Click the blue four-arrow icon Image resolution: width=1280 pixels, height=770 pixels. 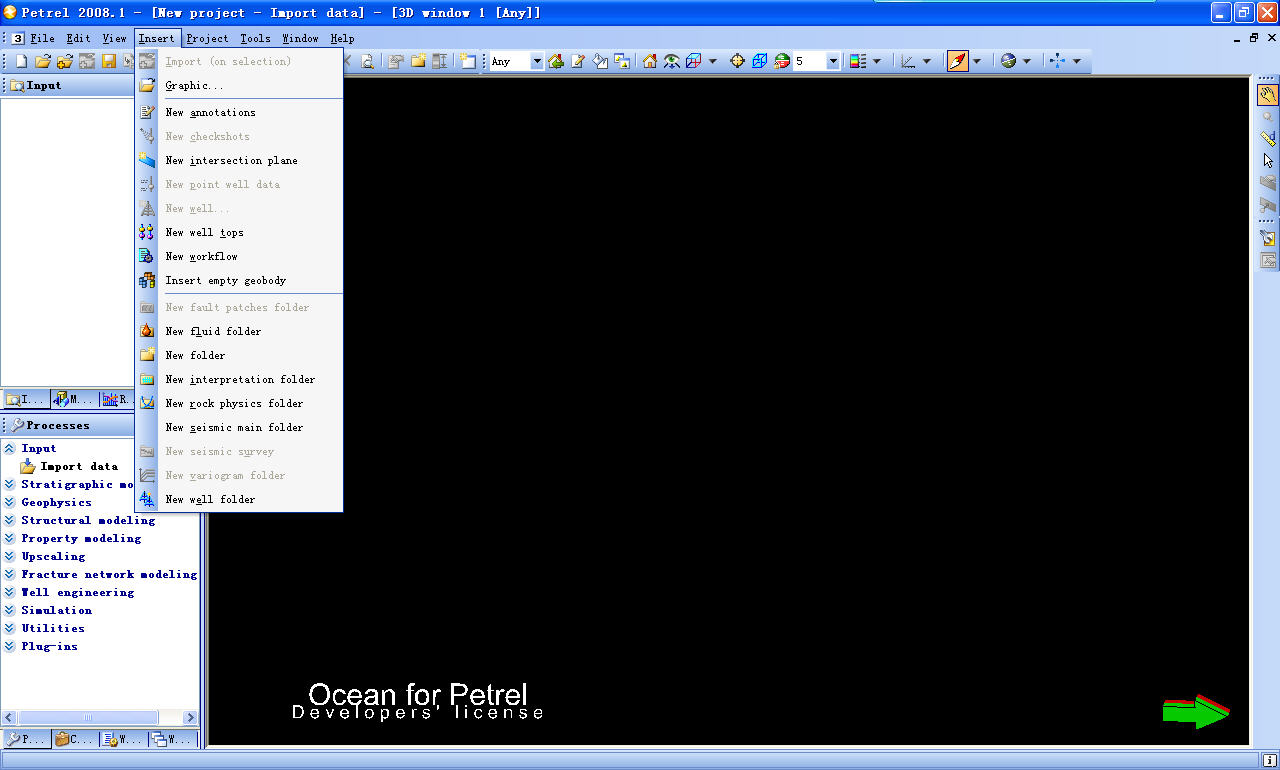(1058, 62)
